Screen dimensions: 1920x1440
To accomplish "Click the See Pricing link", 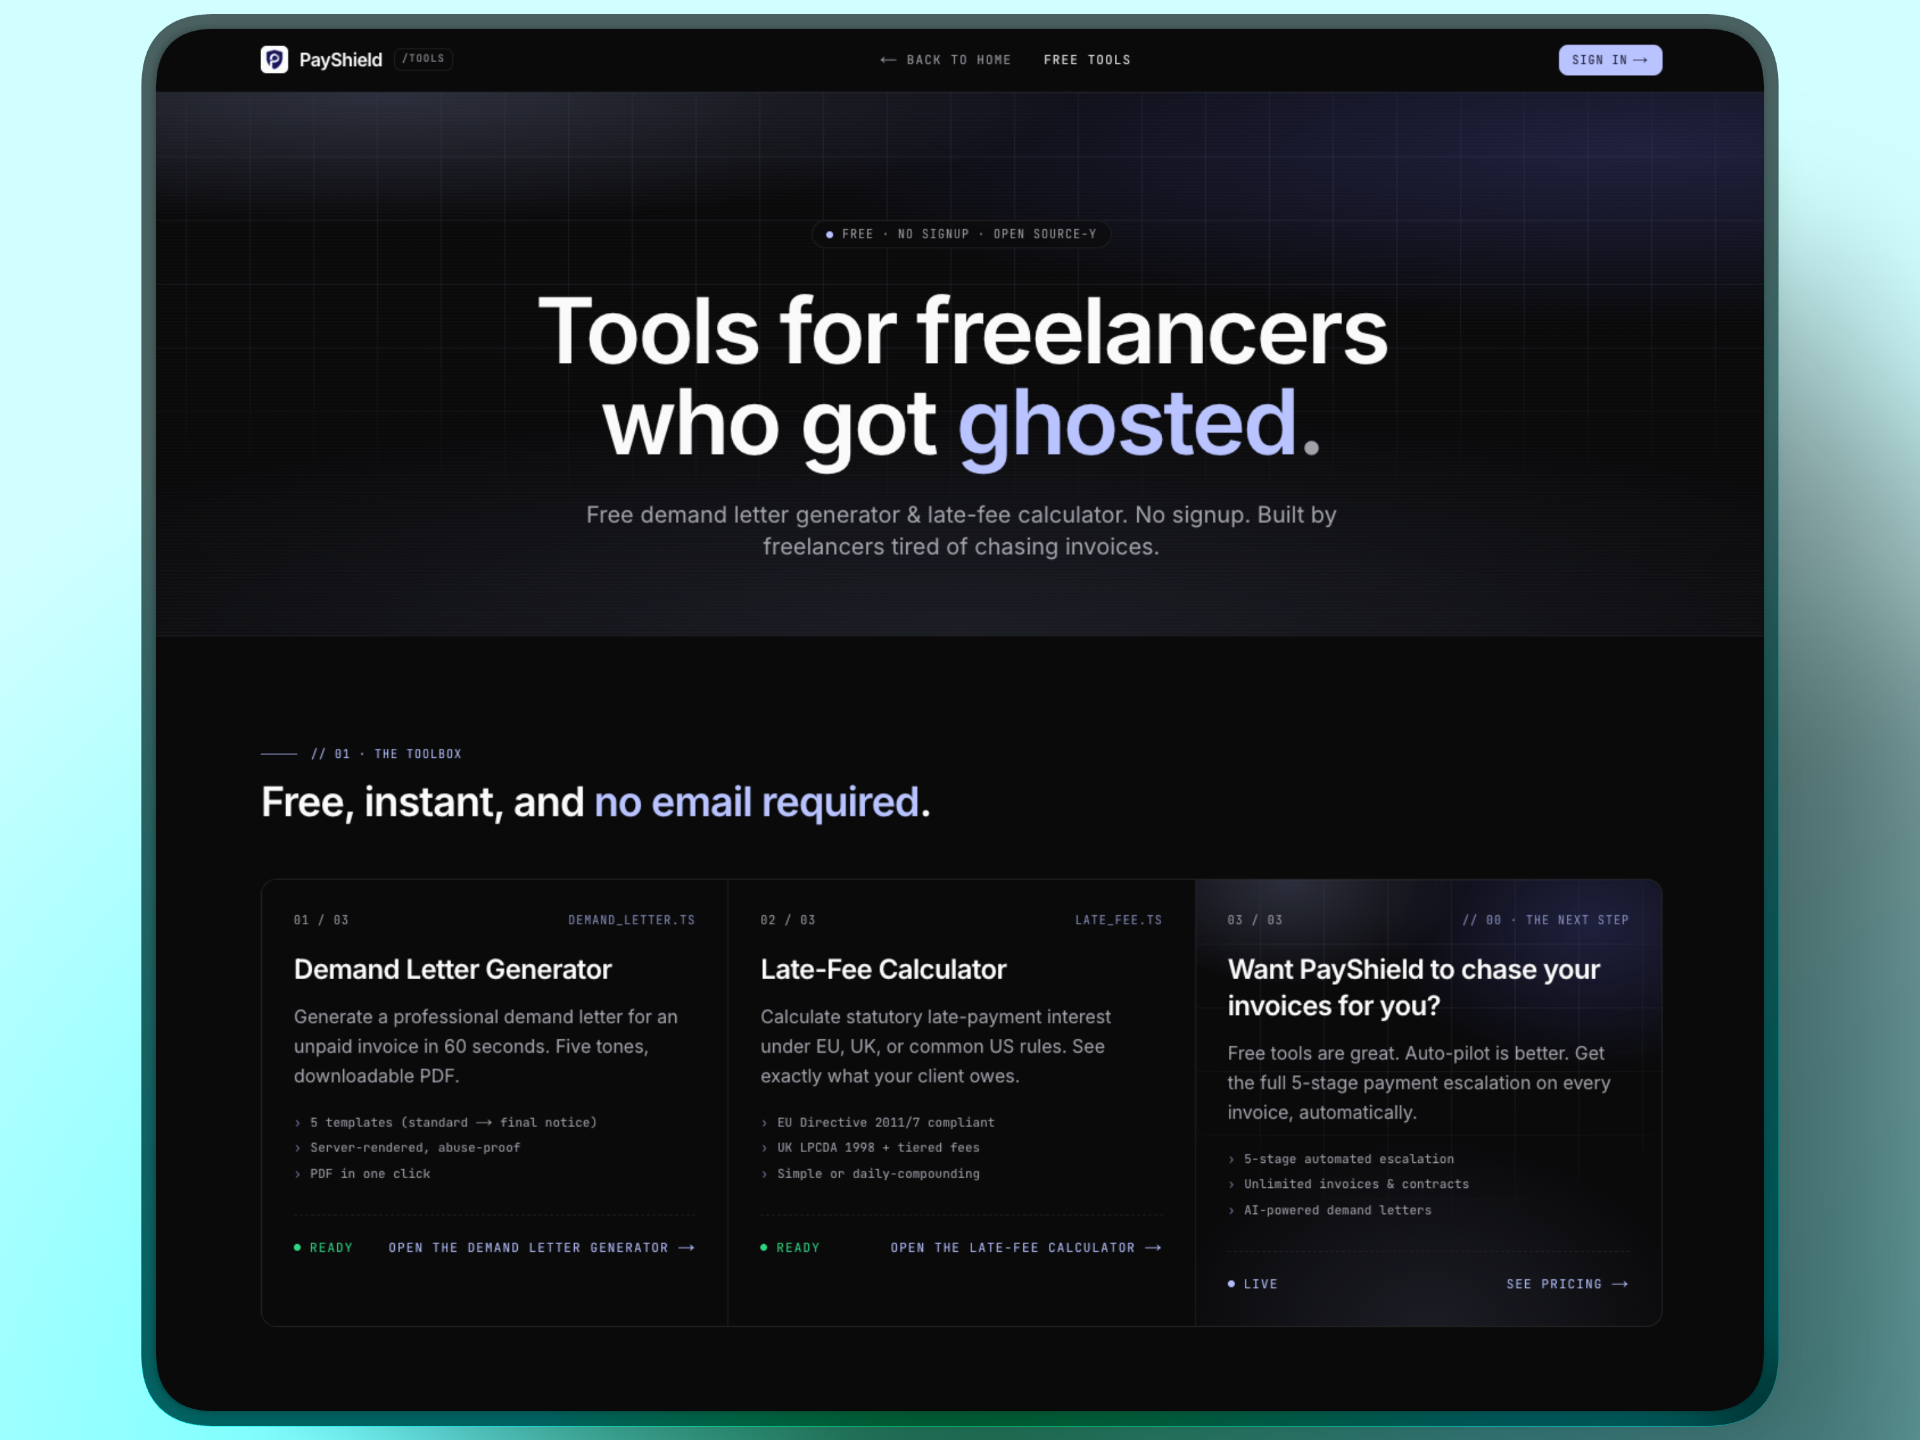I will pos(1553,1284).
